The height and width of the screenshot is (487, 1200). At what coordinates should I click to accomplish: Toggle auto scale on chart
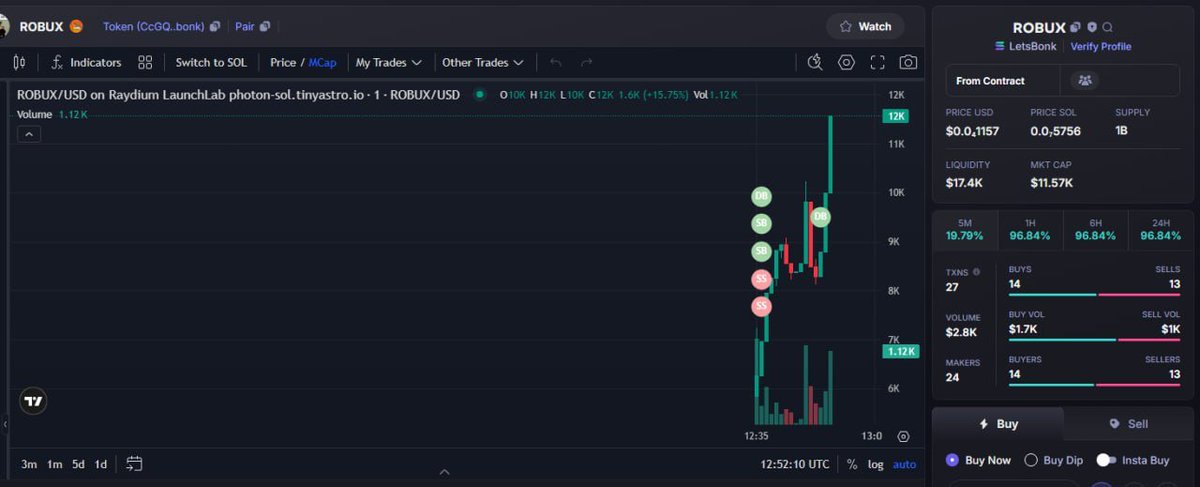pos(904,464)
